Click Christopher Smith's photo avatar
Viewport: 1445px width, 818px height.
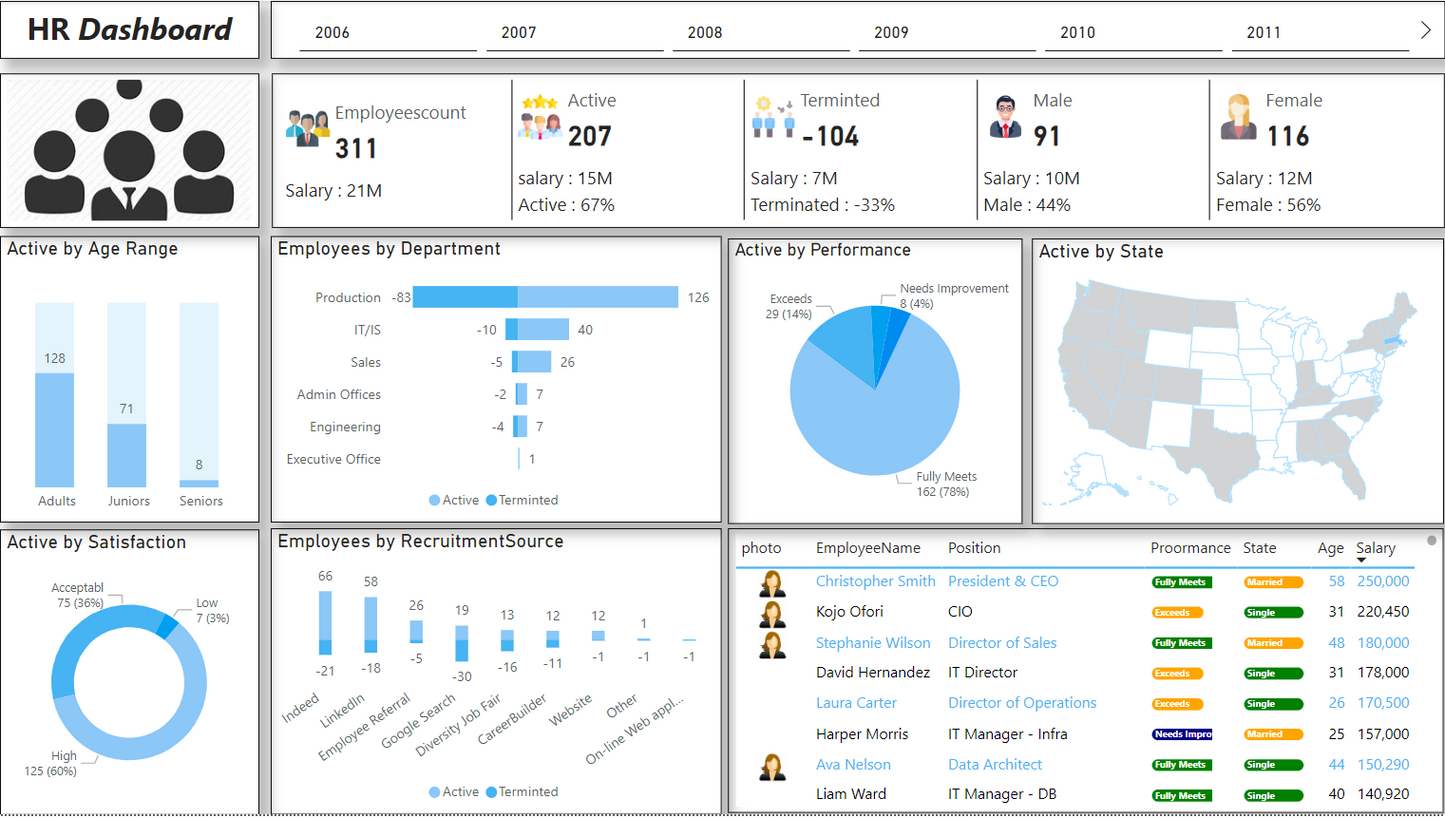click(771, 582)
